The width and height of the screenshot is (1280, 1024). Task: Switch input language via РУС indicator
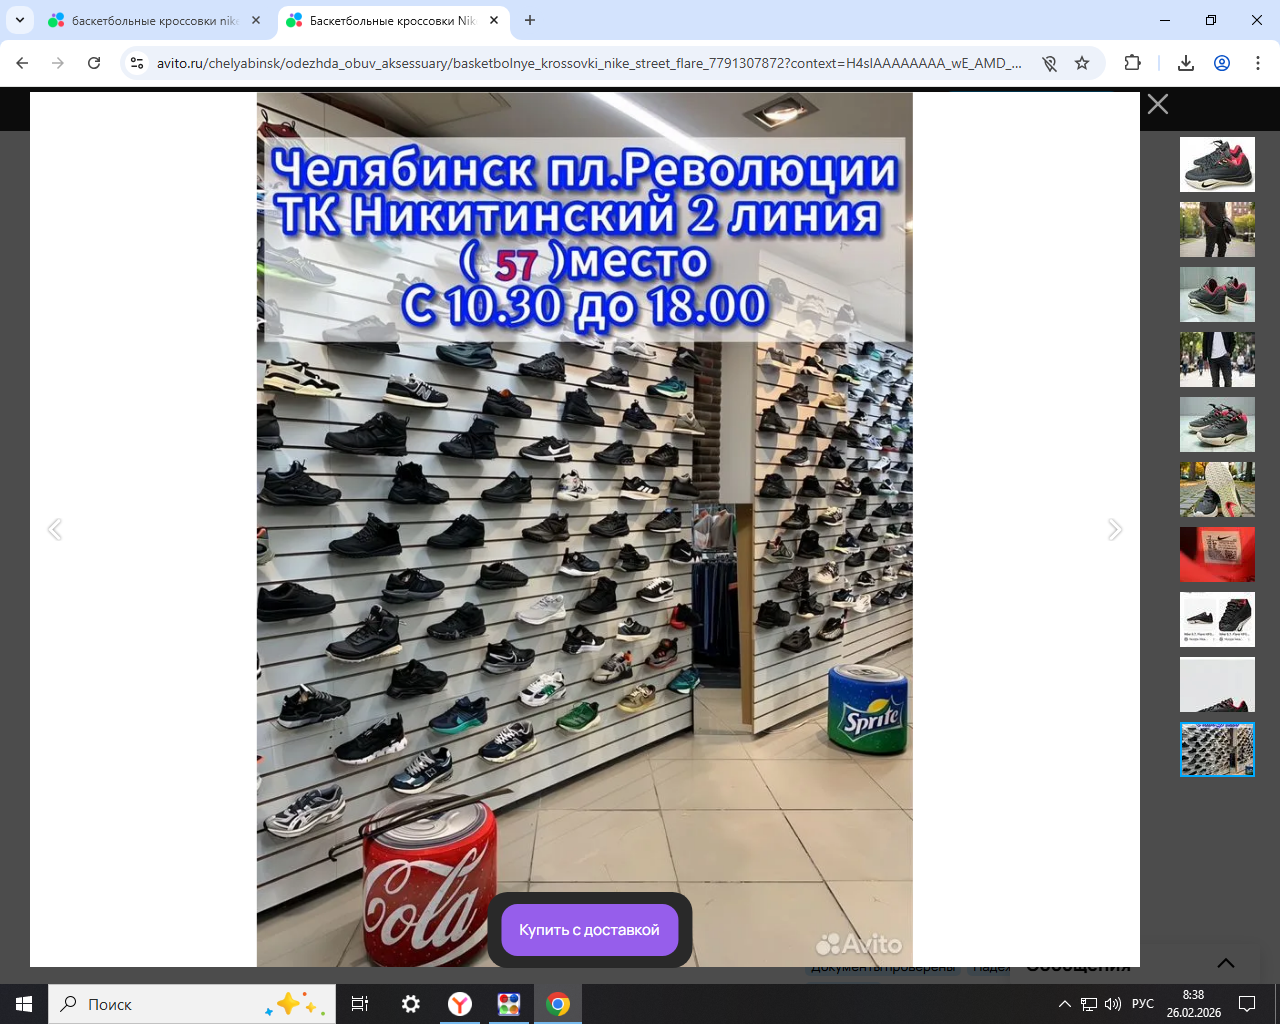tap(1143, 1004)
